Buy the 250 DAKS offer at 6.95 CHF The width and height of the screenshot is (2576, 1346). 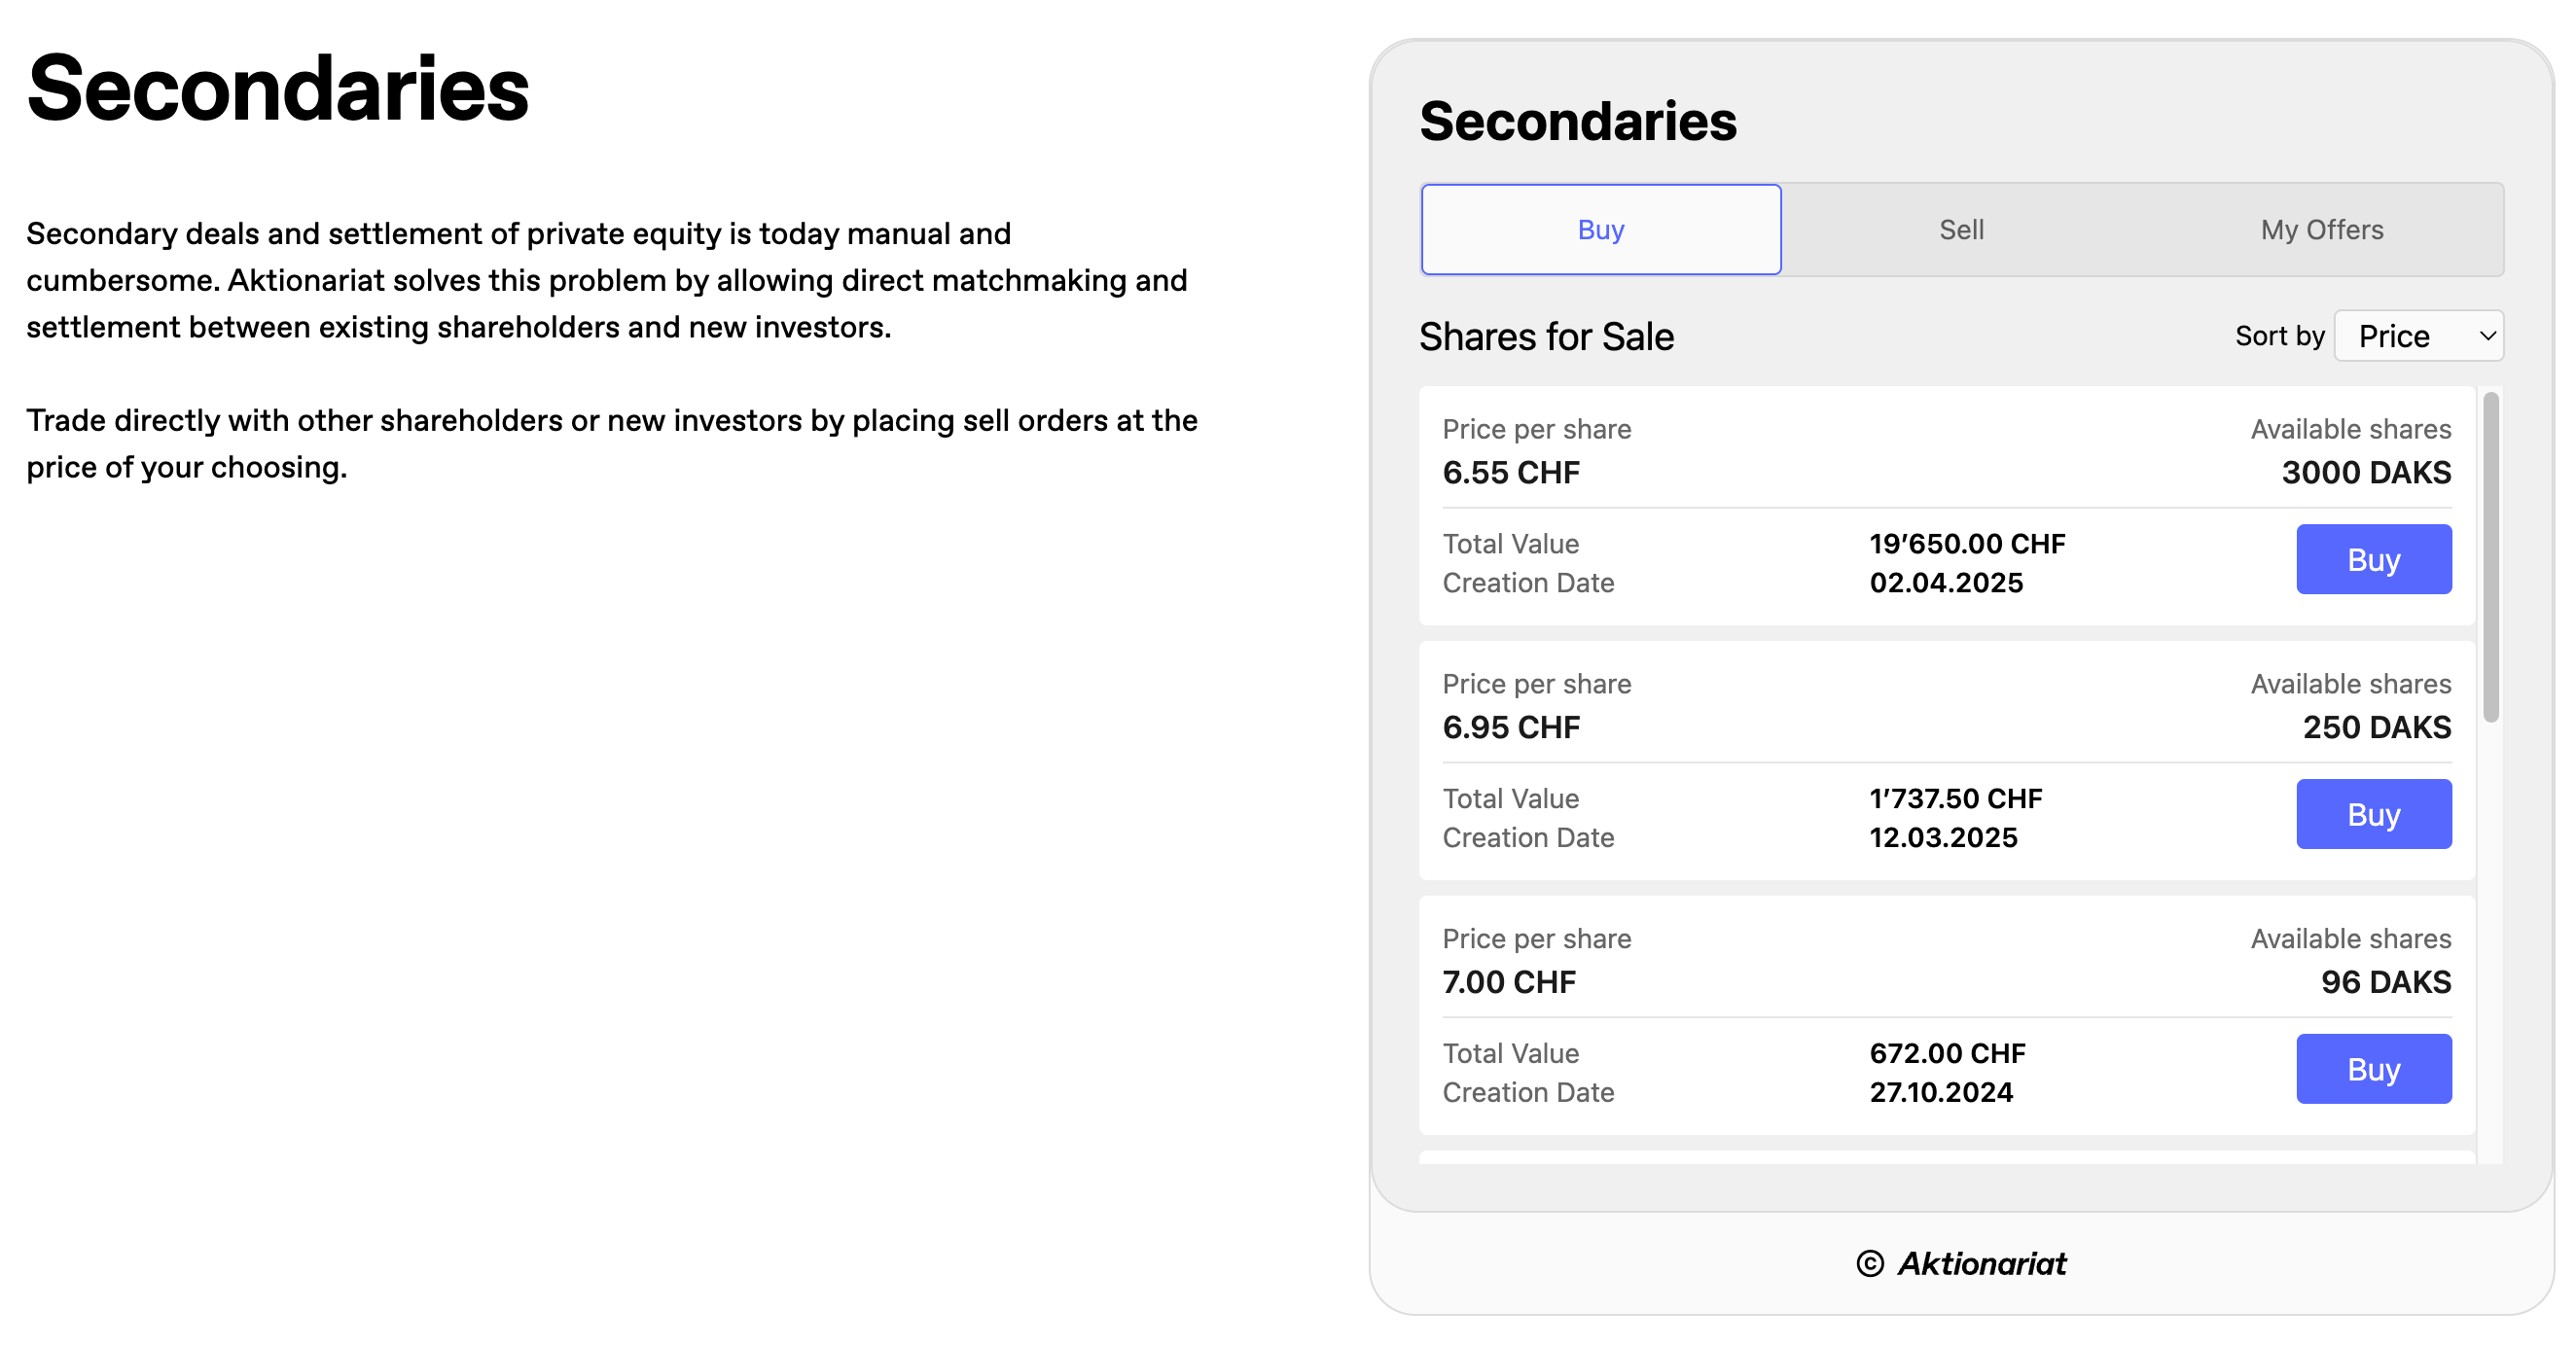pyautogui.click(x=2372, y=814)
